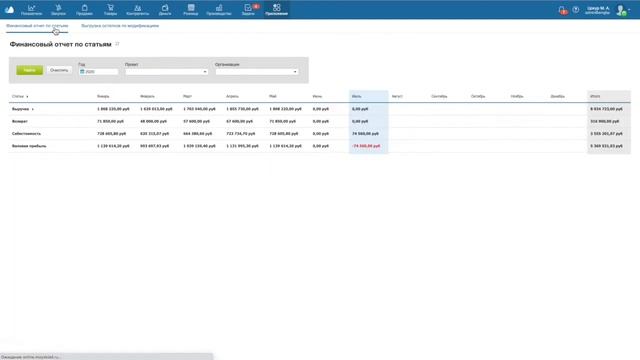Click the Январь column header

[103, 96]
